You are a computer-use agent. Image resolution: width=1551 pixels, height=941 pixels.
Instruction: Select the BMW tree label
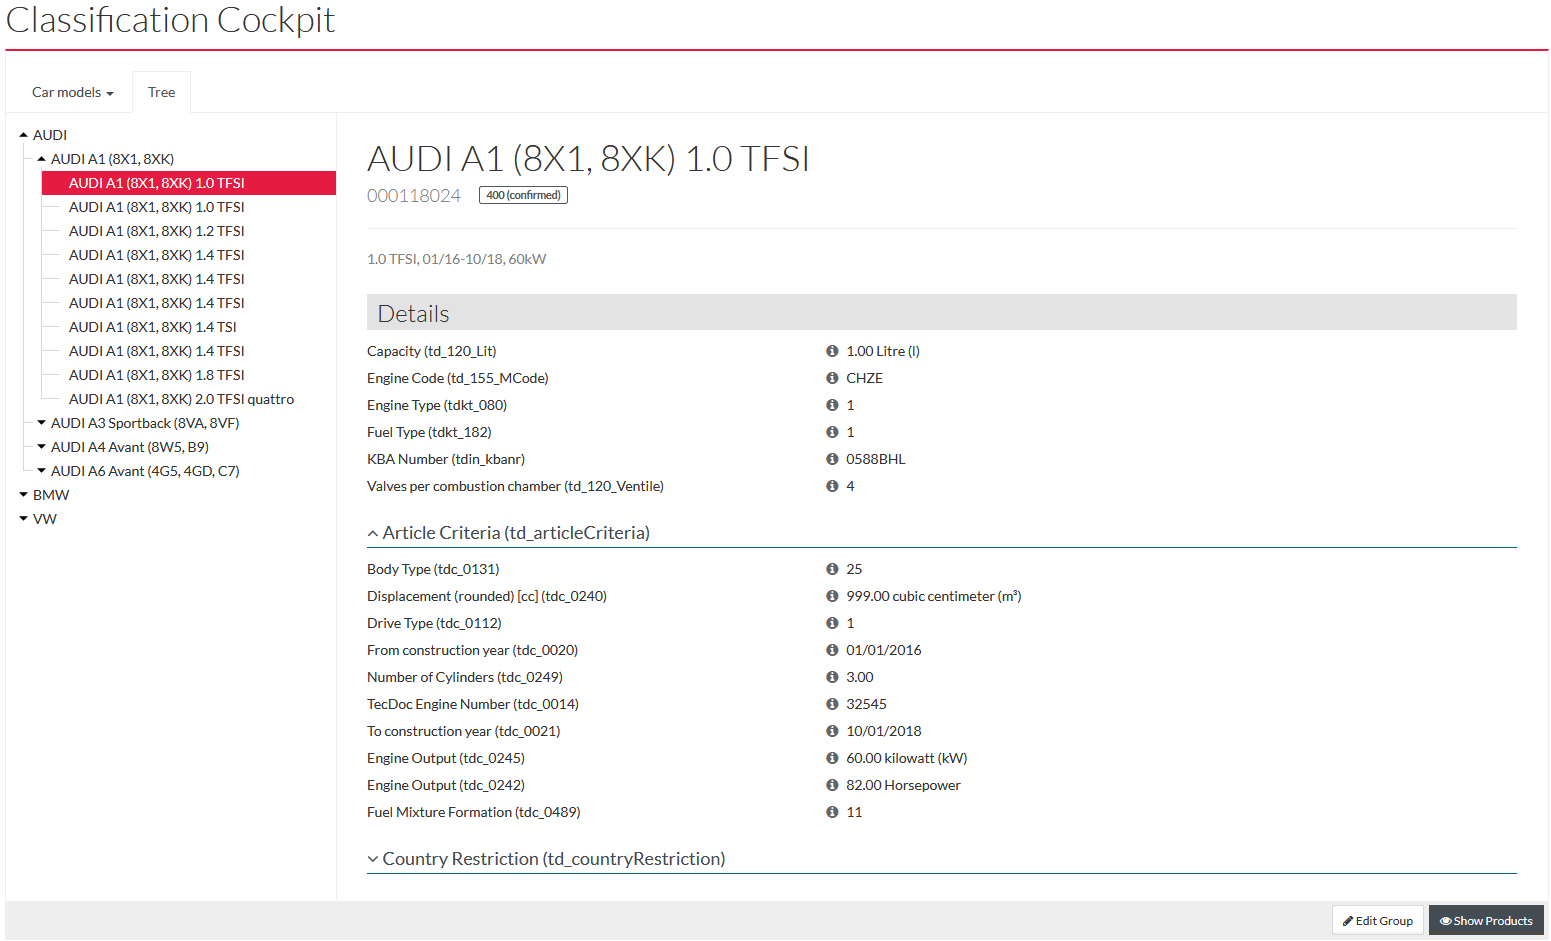(51, 495)
